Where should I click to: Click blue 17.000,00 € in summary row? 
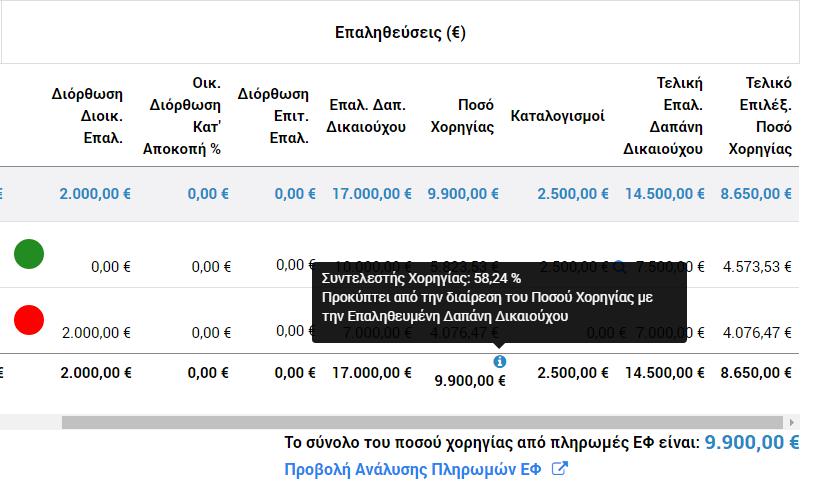pyautogui.click(x=372, y=194)
